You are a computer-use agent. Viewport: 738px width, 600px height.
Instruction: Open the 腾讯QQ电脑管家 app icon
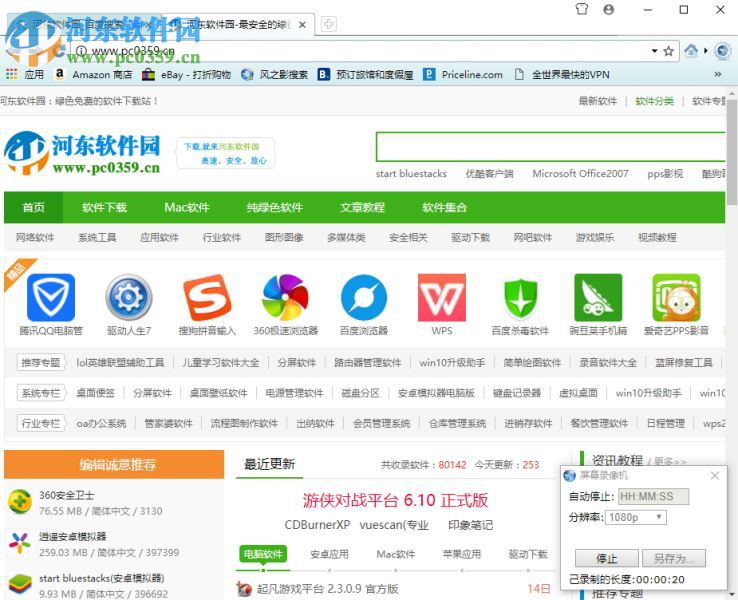click(51, 297)
